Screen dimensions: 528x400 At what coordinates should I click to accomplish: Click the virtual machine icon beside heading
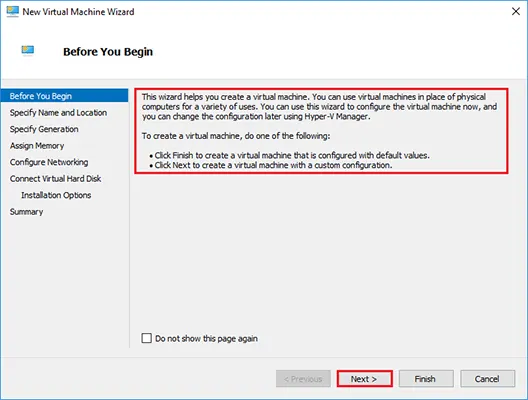coord(28,51)
